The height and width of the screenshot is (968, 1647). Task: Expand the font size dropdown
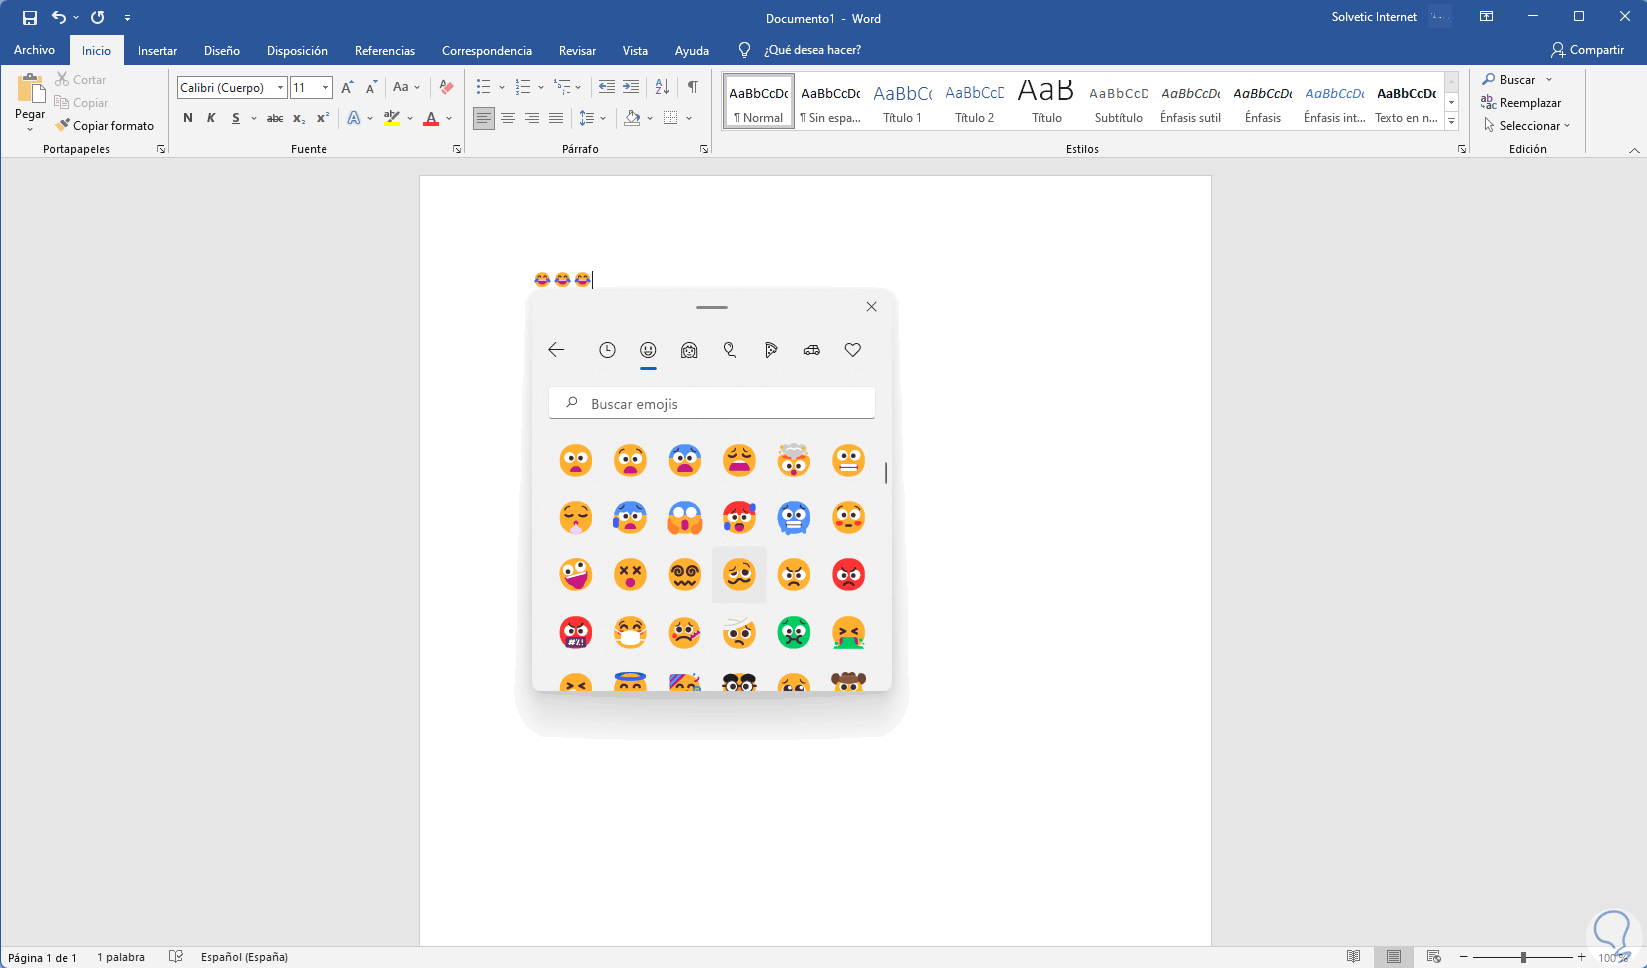pyautogui.click(x=325, y=88)
